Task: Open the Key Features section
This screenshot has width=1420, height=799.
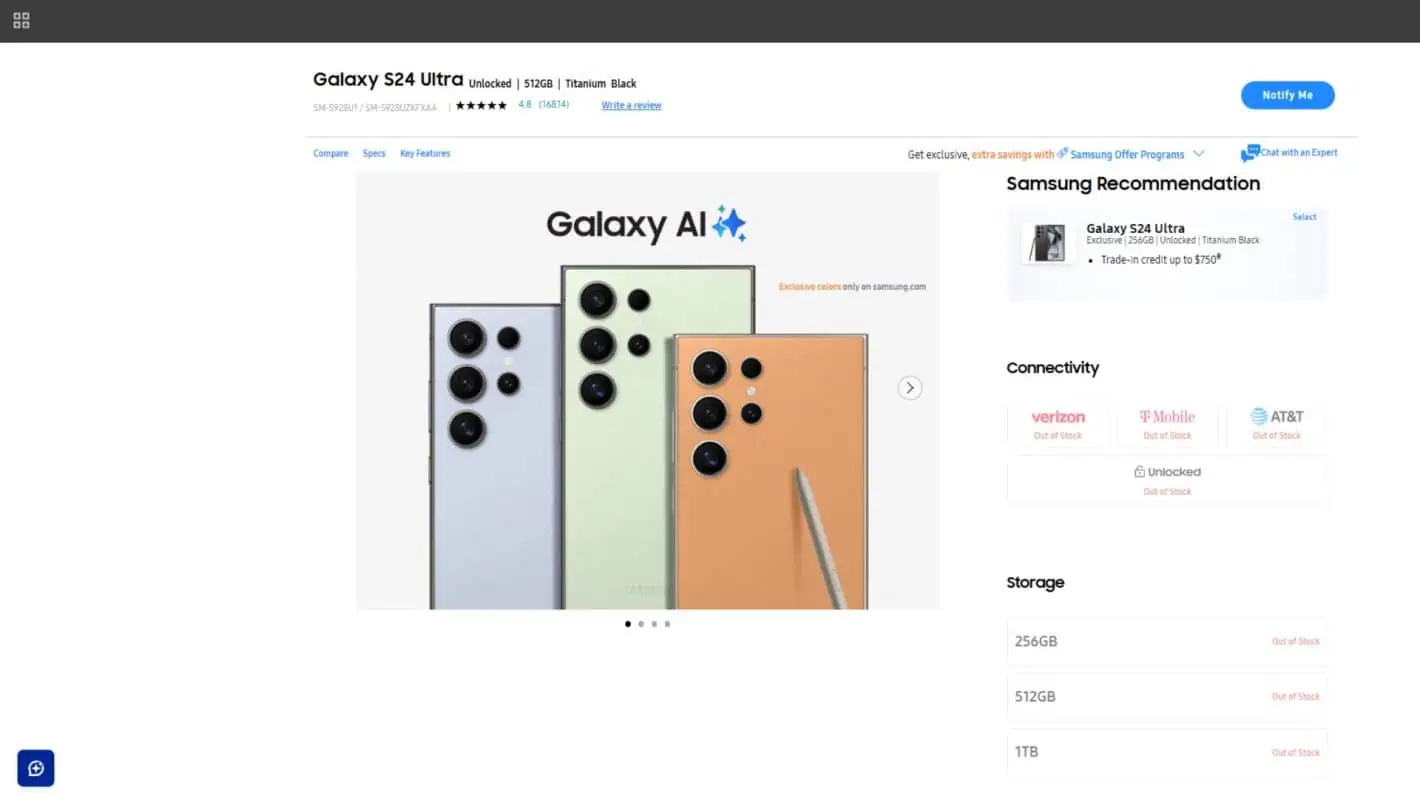Action: coord(425,153)
